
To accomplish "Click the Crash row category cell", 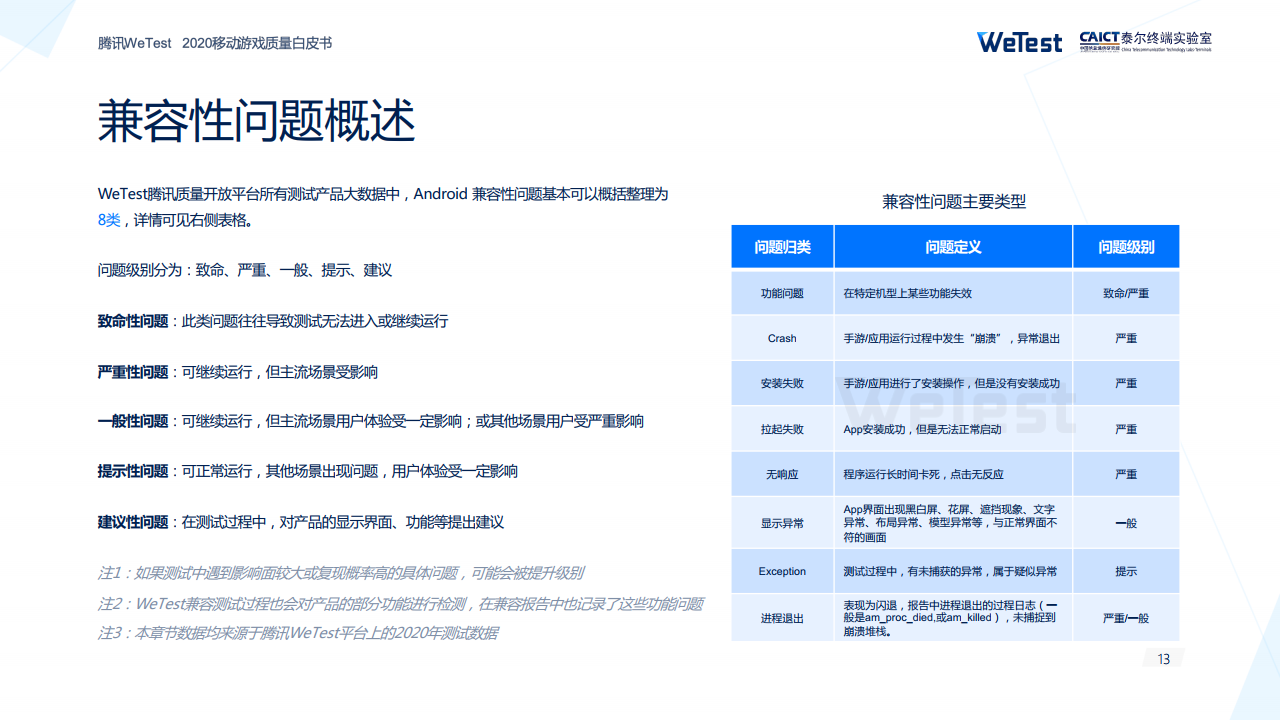I will tap(782, 338).
